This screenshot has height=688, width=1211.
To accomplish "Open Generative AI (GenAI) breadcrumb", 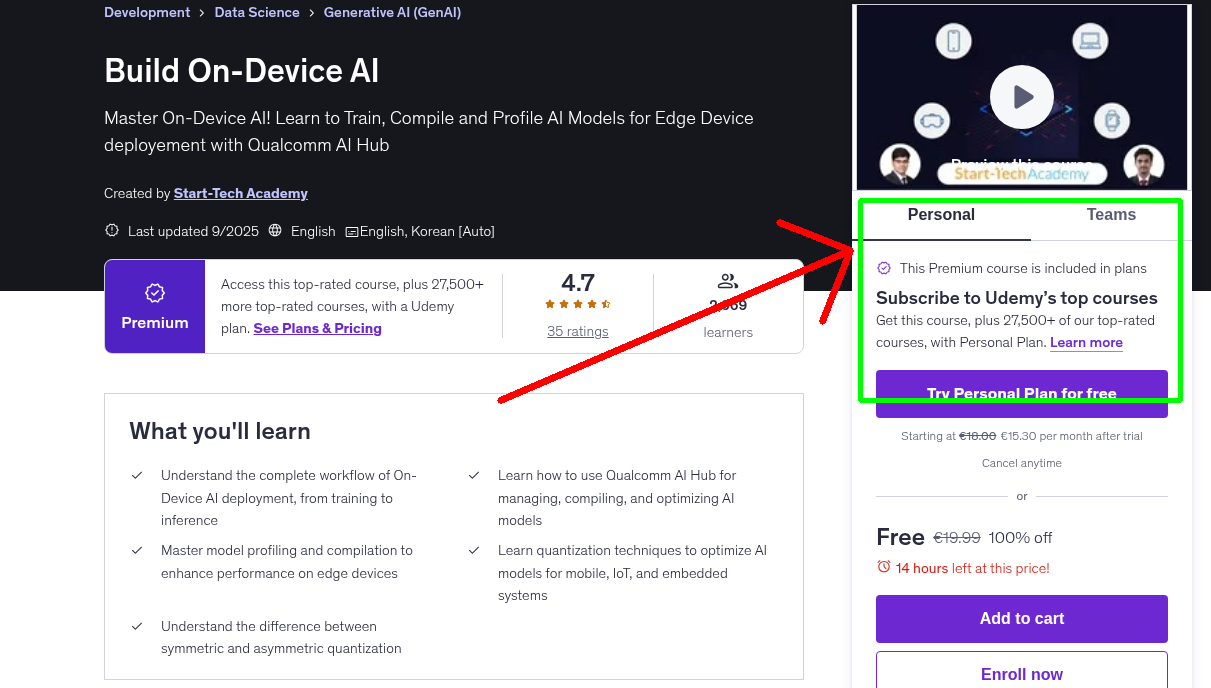I will click(x=392, y=13).
